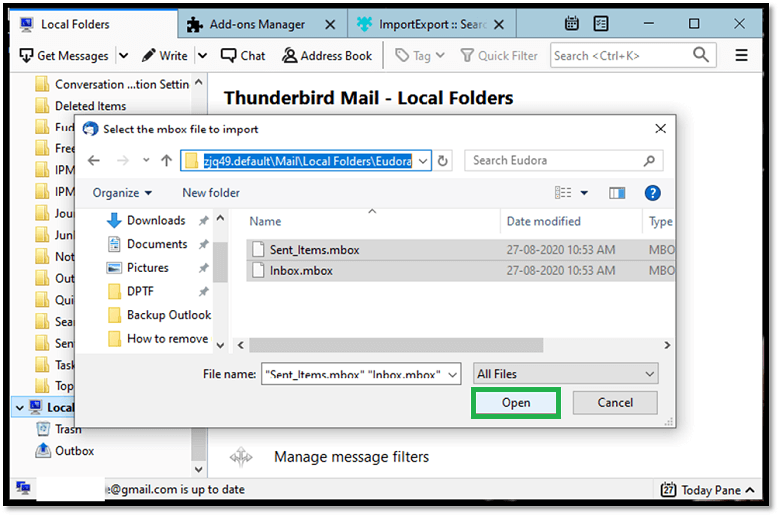
Task: Select Downloads in quick access
Action: (156, 220)
